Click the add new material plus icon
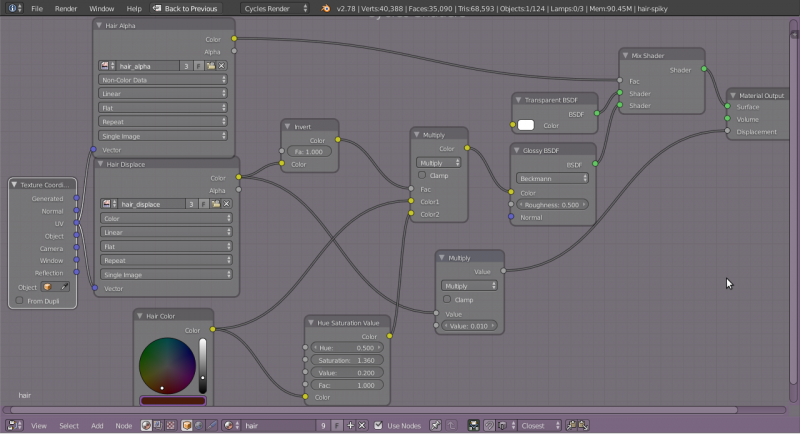The width and height of the screenshot is (800, 434). (350, 425)
